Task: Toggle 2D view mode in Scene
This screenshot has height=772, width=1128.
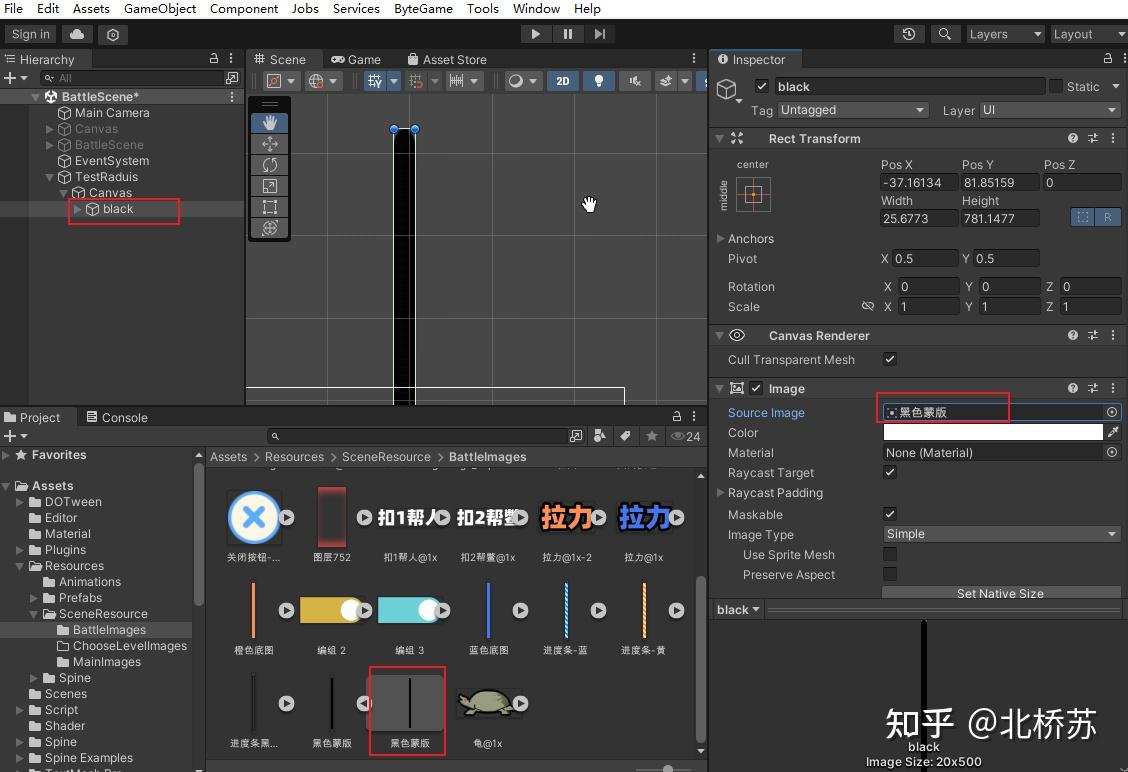Action: click(563, 81)
